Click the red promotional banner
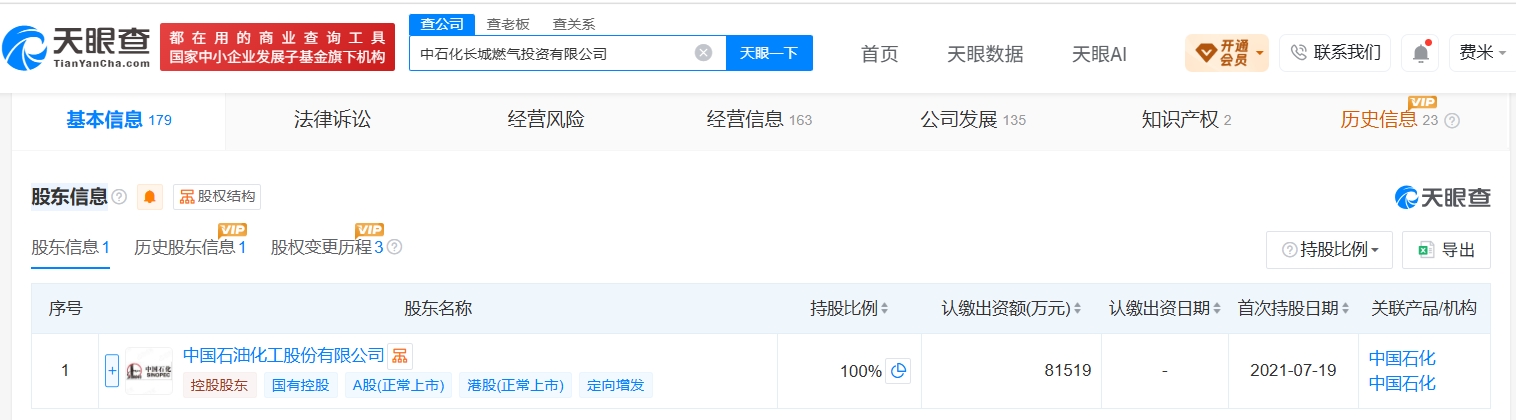Viewport: 1516px width, 420px height. coord(277,47)
